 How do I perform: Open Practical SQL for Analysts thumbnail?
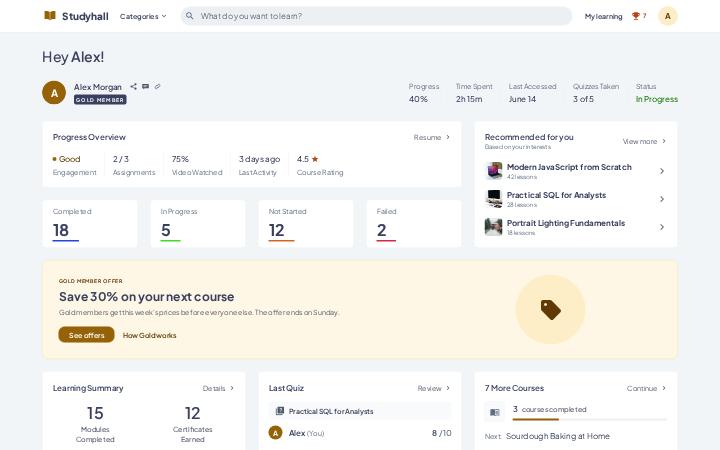tap(494, 199)
